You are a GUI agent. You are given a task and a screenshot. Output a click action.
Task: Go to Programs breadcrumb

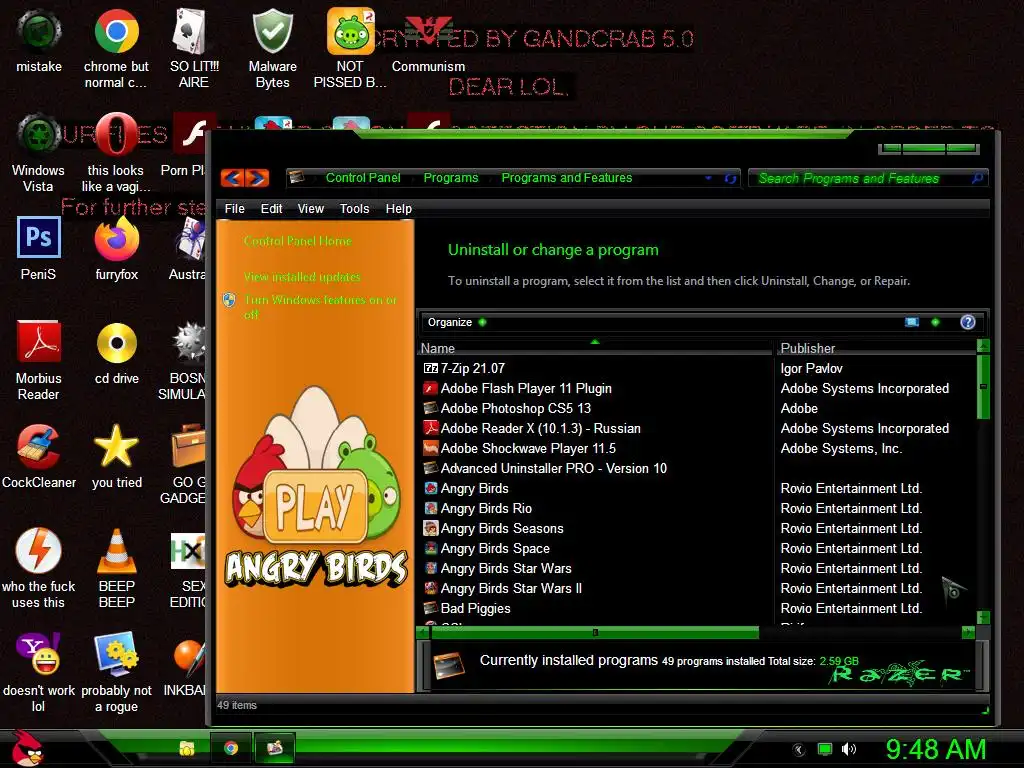pyautogui.click(x=451, y=178)
